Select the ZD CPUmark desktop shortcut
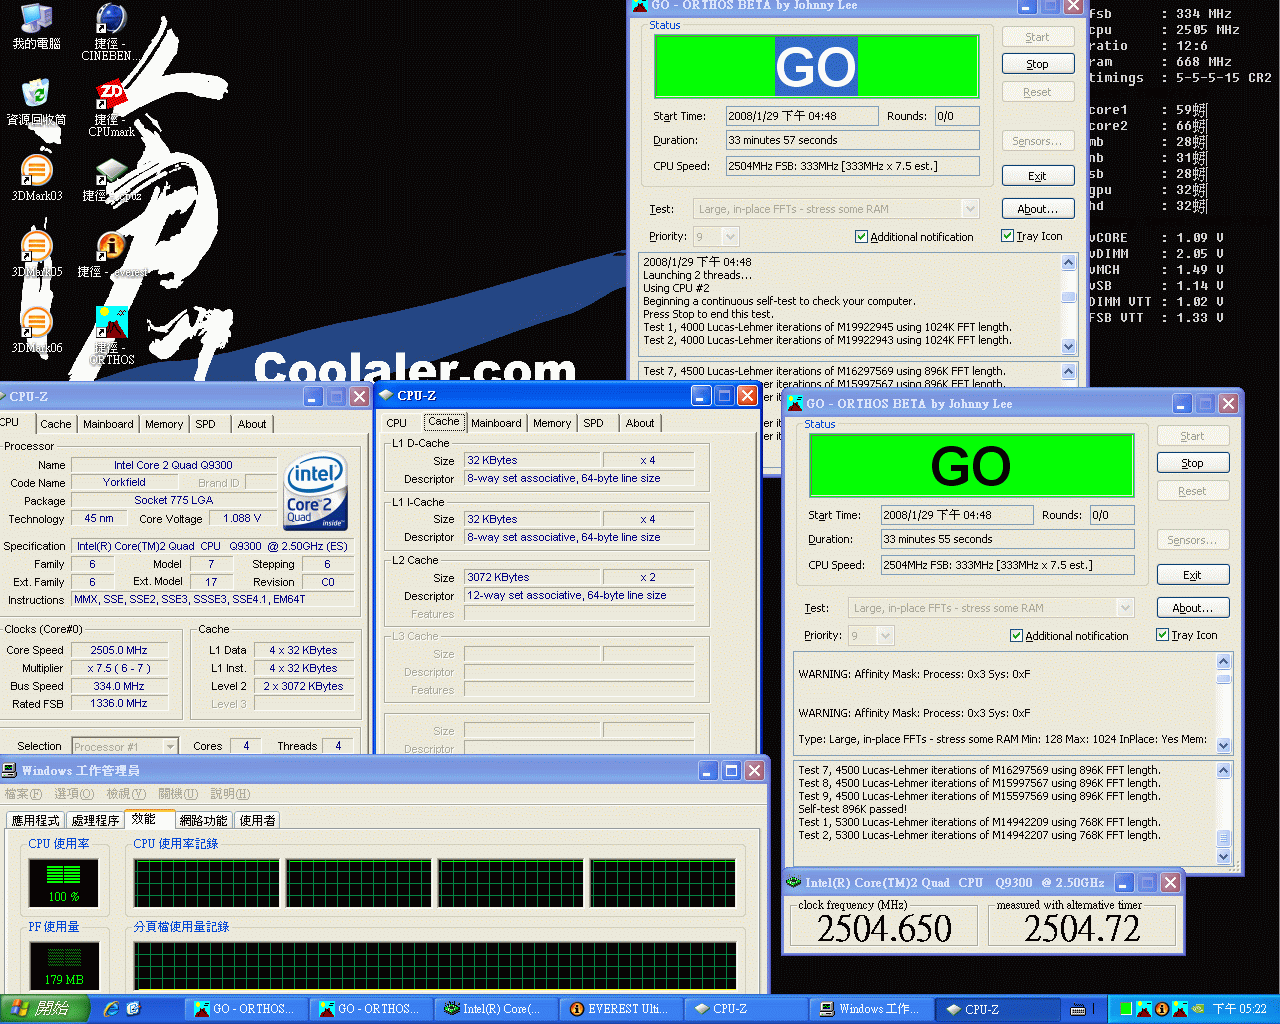This screenshot has width=1280, height=1024. pos(111,110)
